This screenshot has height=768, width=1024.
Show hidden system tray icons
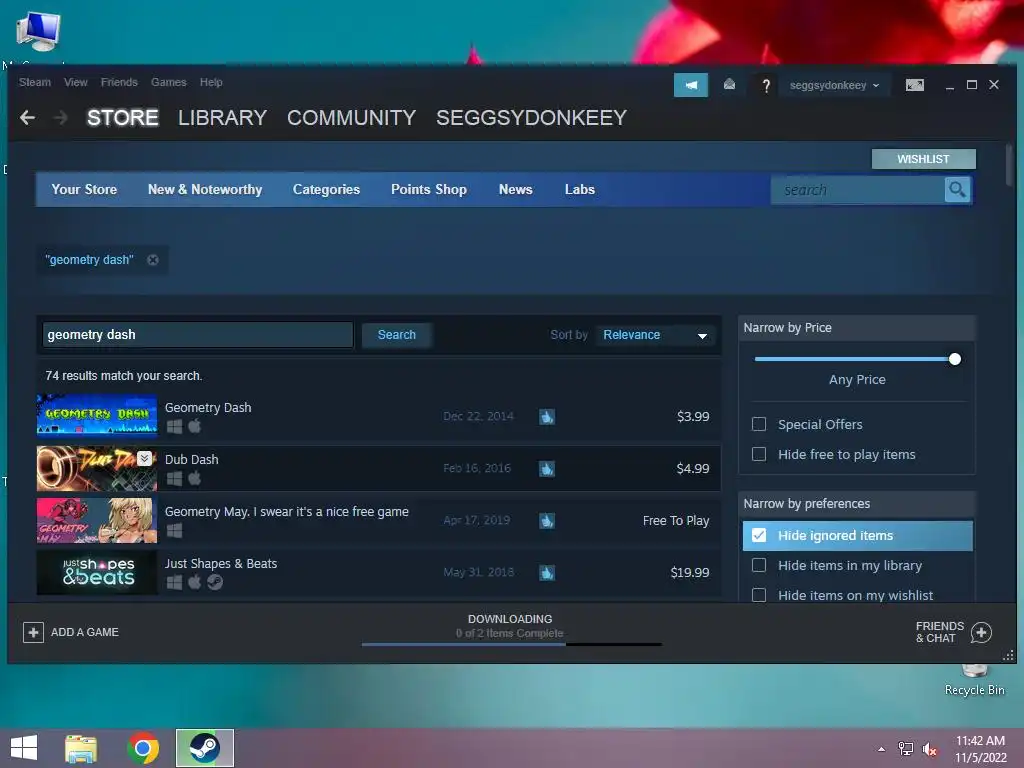[882, 749]
